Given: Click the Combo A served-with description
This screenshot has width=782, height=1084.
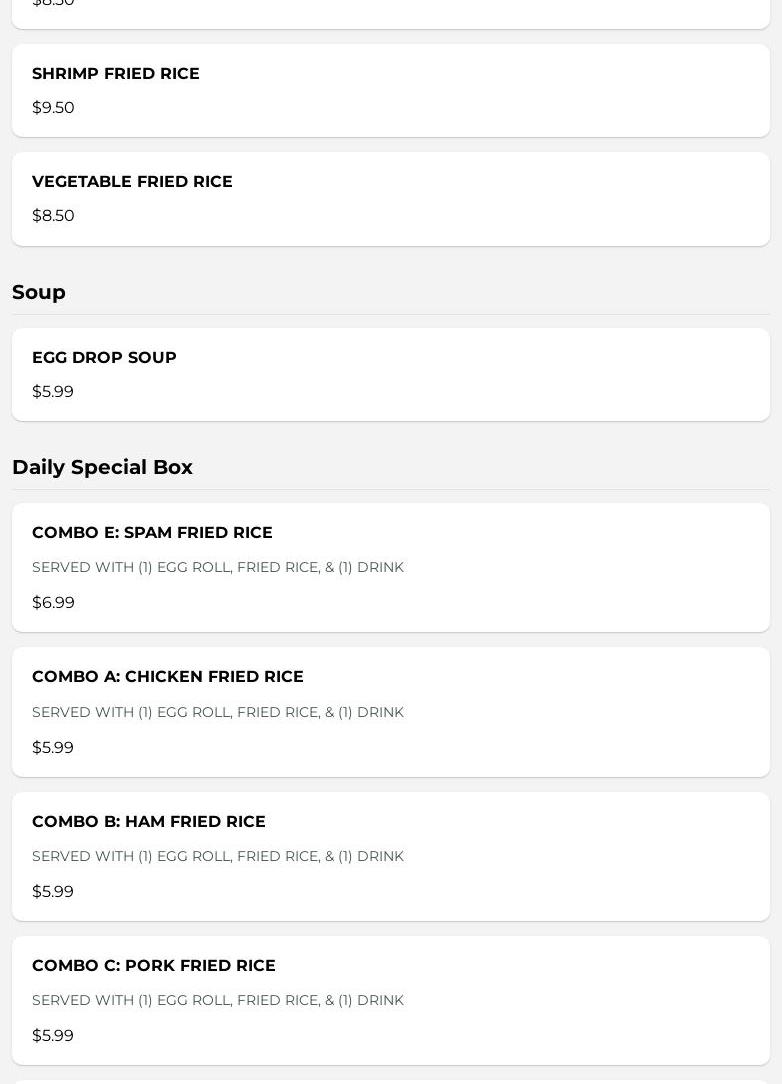Looking at the screenshot, I should click(218, 712).
